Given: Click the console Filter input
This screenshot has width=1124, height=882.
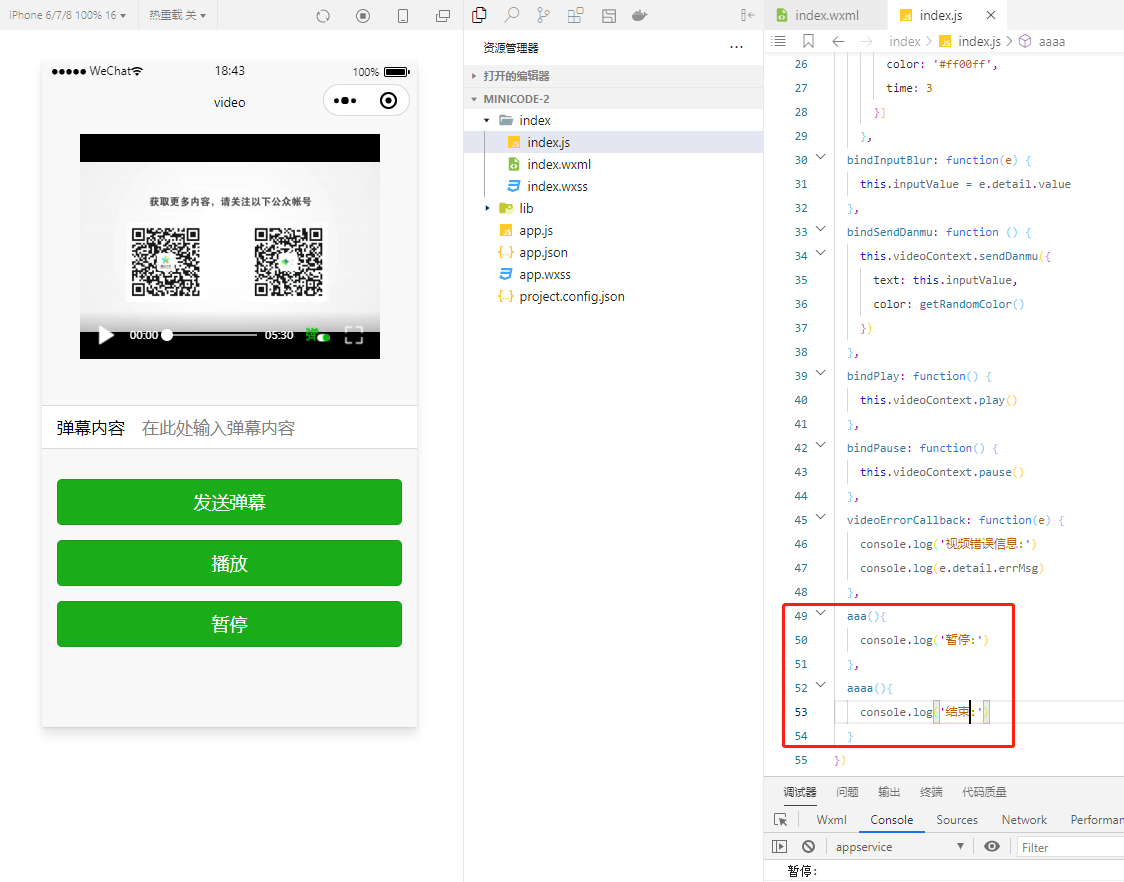Looking at the screenshot, I should 1070,847.
